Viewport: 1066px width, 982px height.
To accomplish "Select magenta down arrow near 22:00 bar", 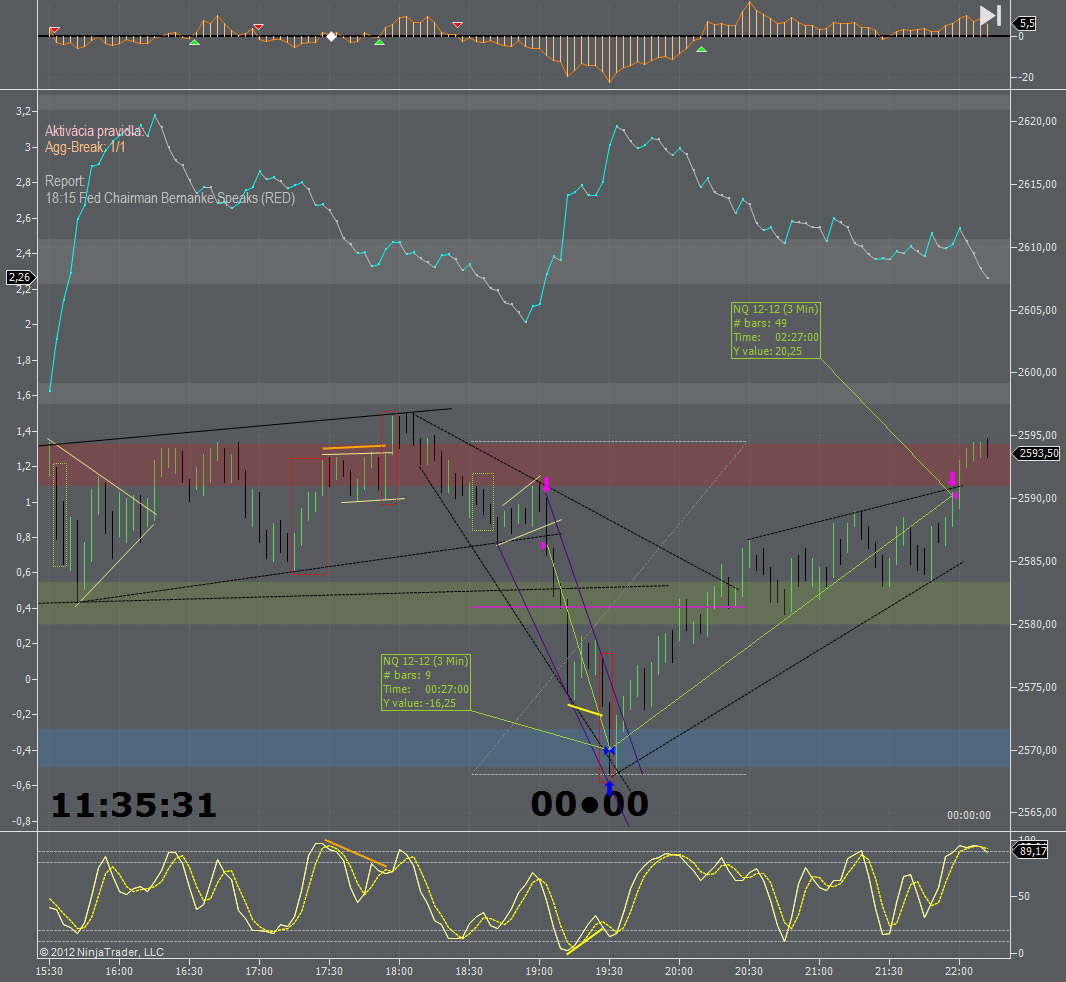I will tap(952, 478).
